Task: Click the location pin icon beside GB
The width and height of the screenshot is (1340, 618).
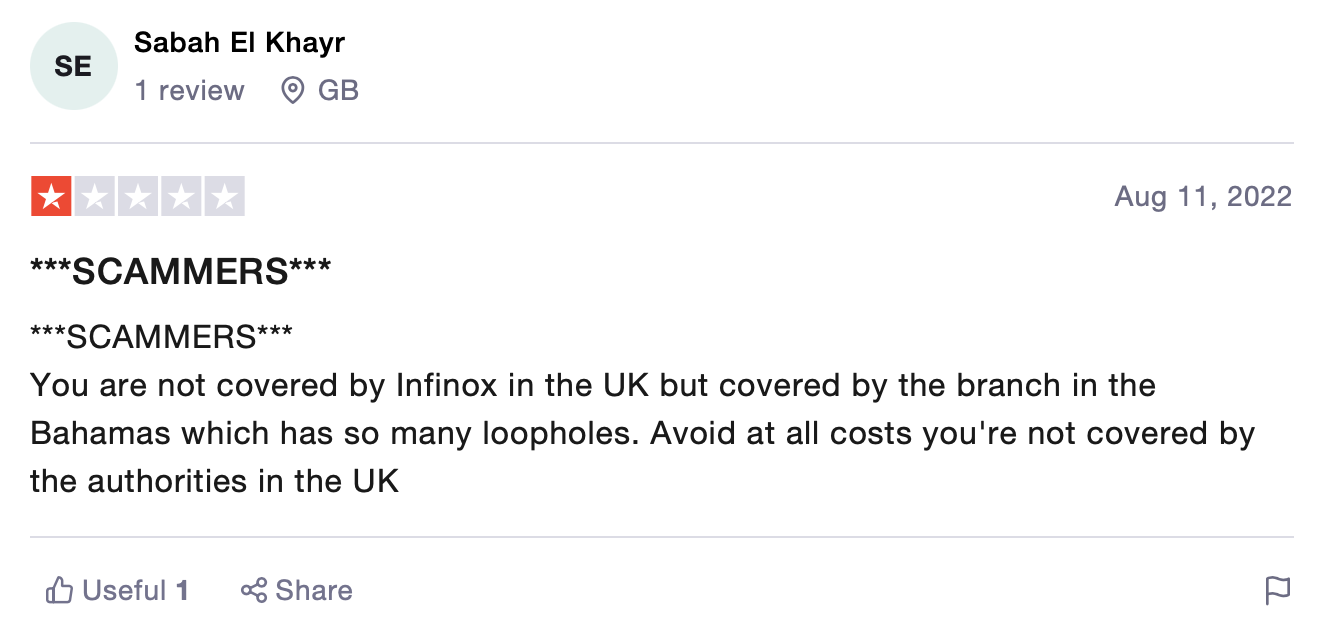Action: [293, 91]
